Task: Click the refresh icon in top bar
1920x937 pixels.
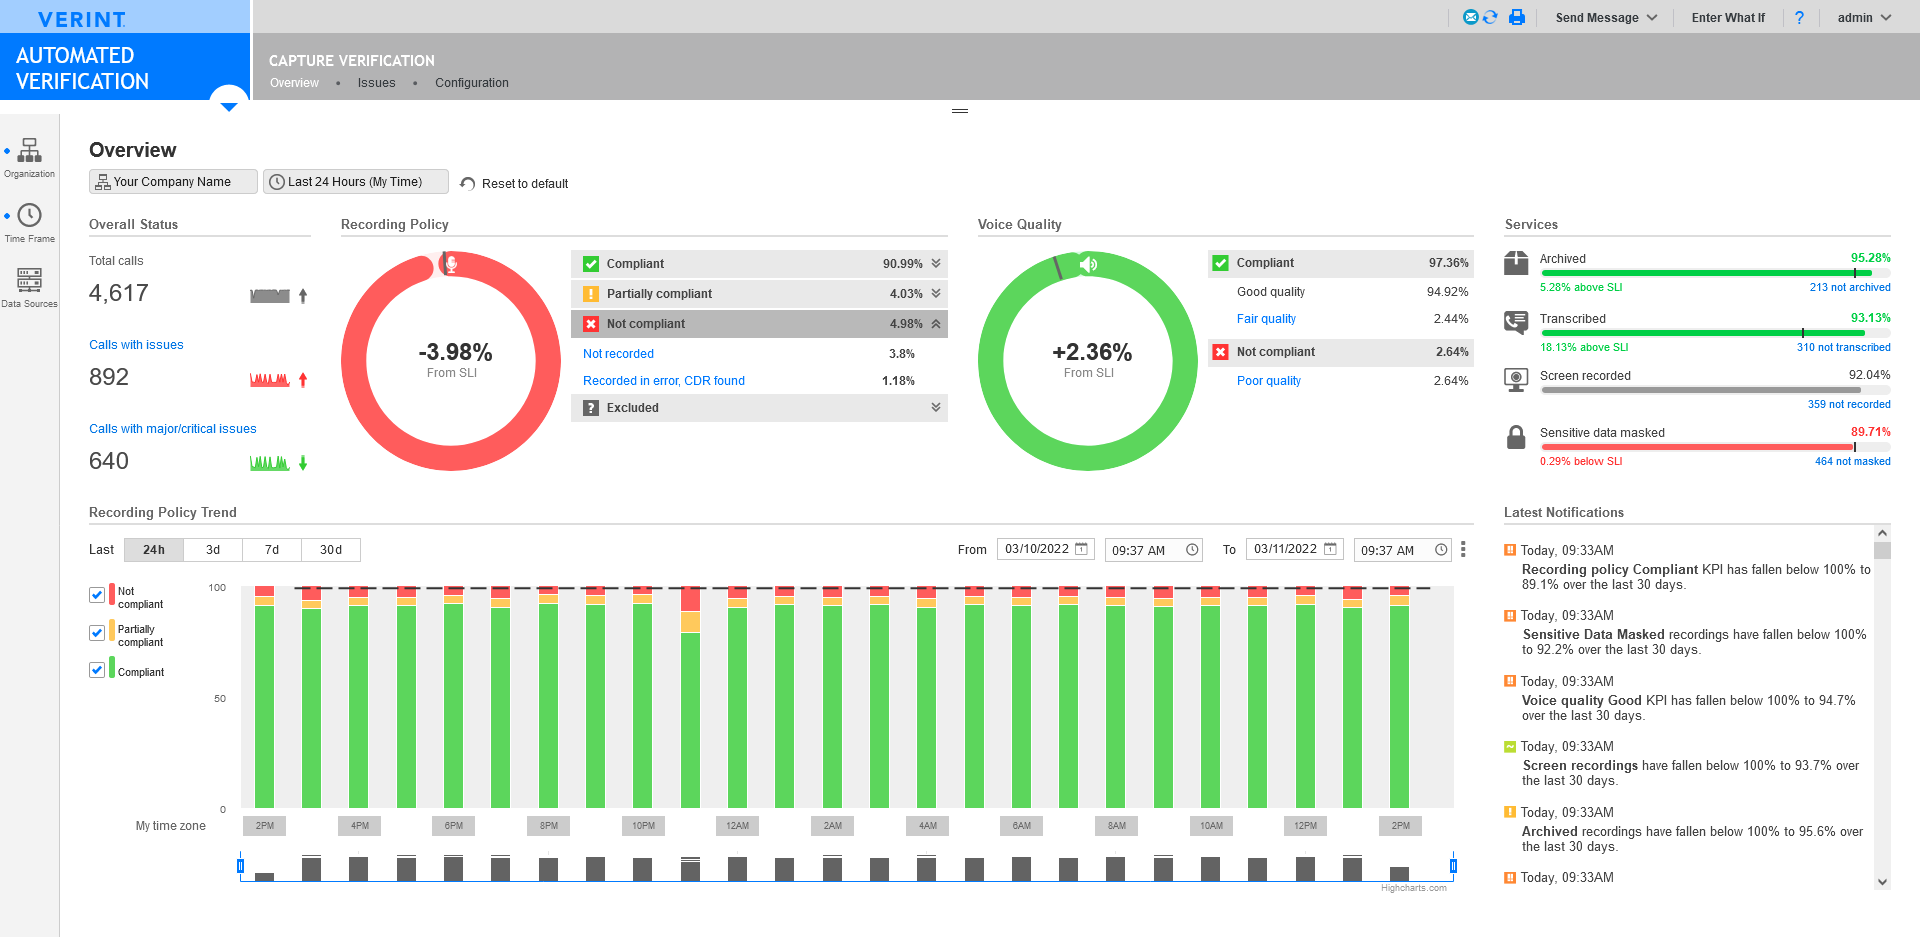Action: click(1490, 17)
